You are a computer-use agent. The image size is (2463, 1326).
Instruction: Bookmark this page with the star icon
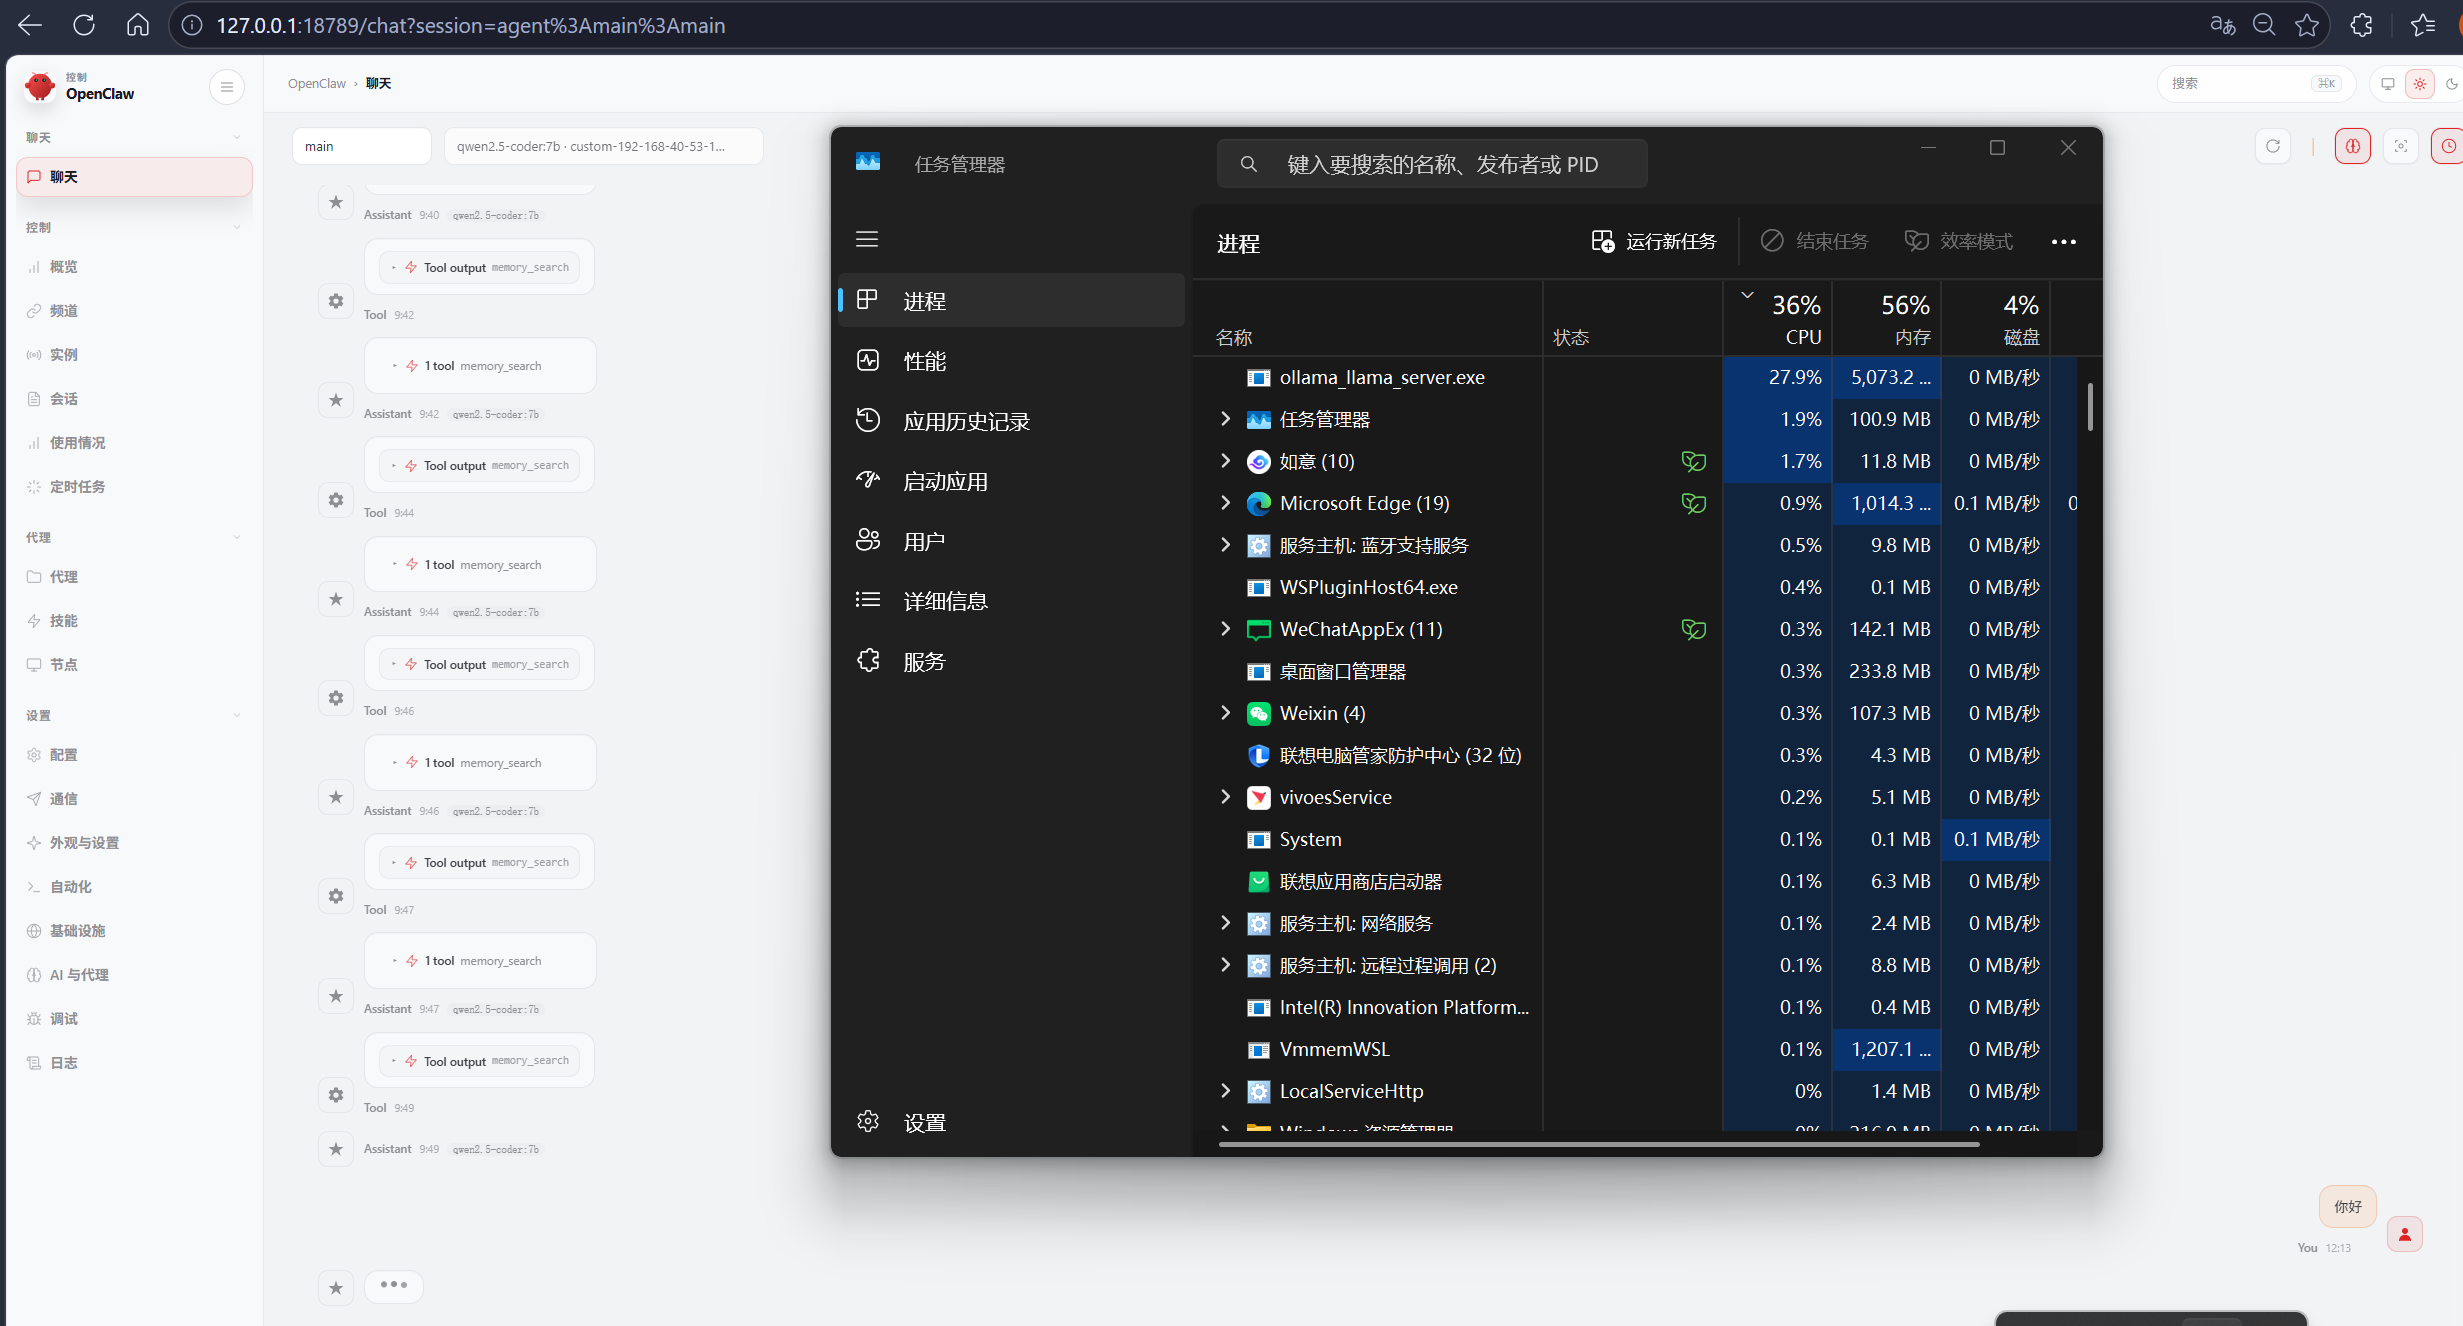point(2307,25)
